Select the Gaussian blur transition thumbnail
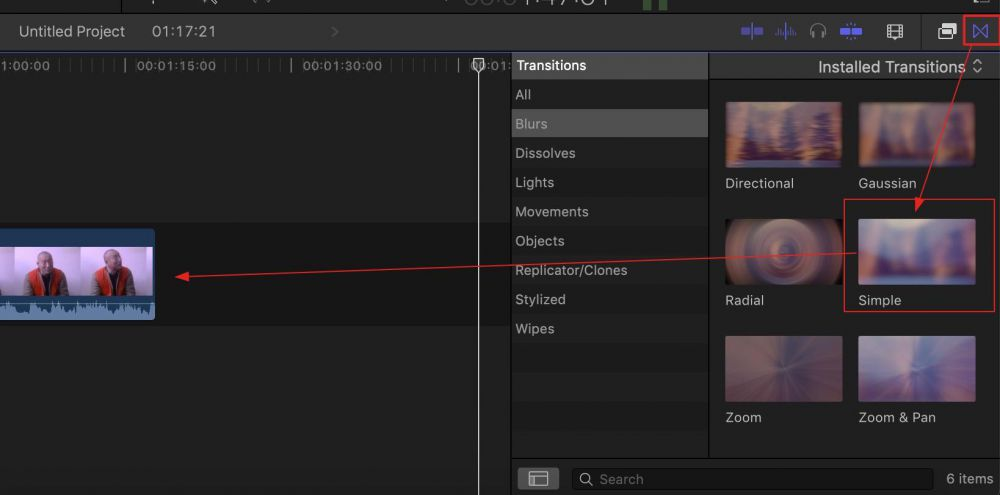Image resolution: width=1000 pixels, height=495 pixels. pos(916,135)
